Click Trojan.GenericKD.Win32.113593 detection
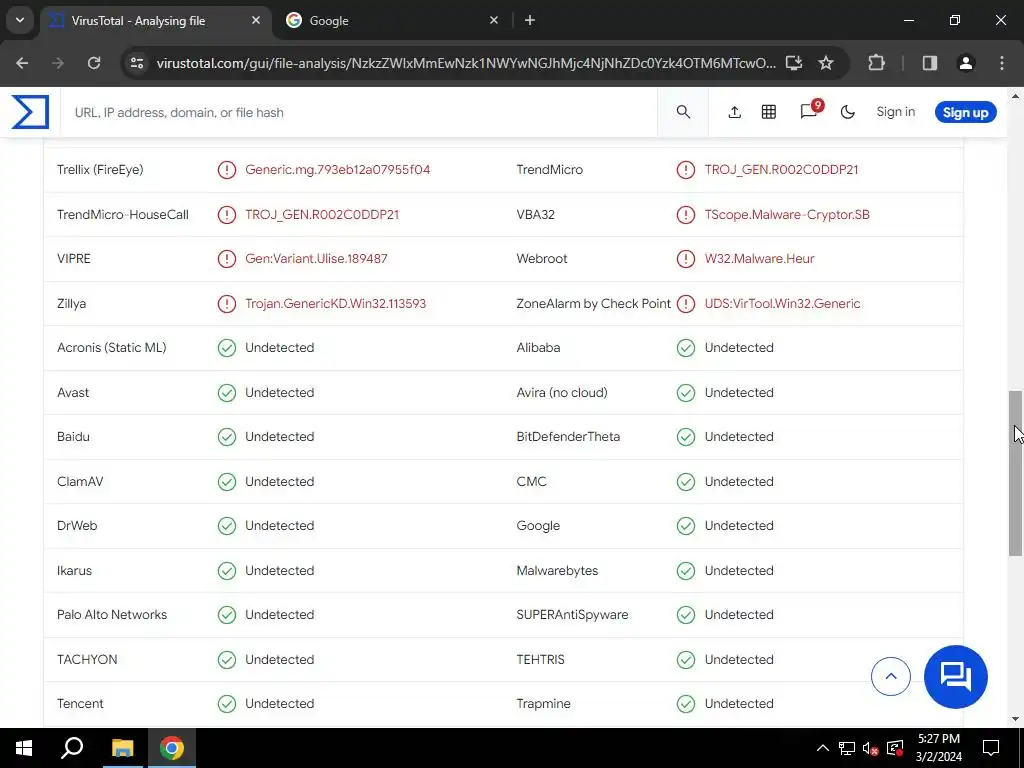This screenshot has width=1024, height=768. [335, 304]
